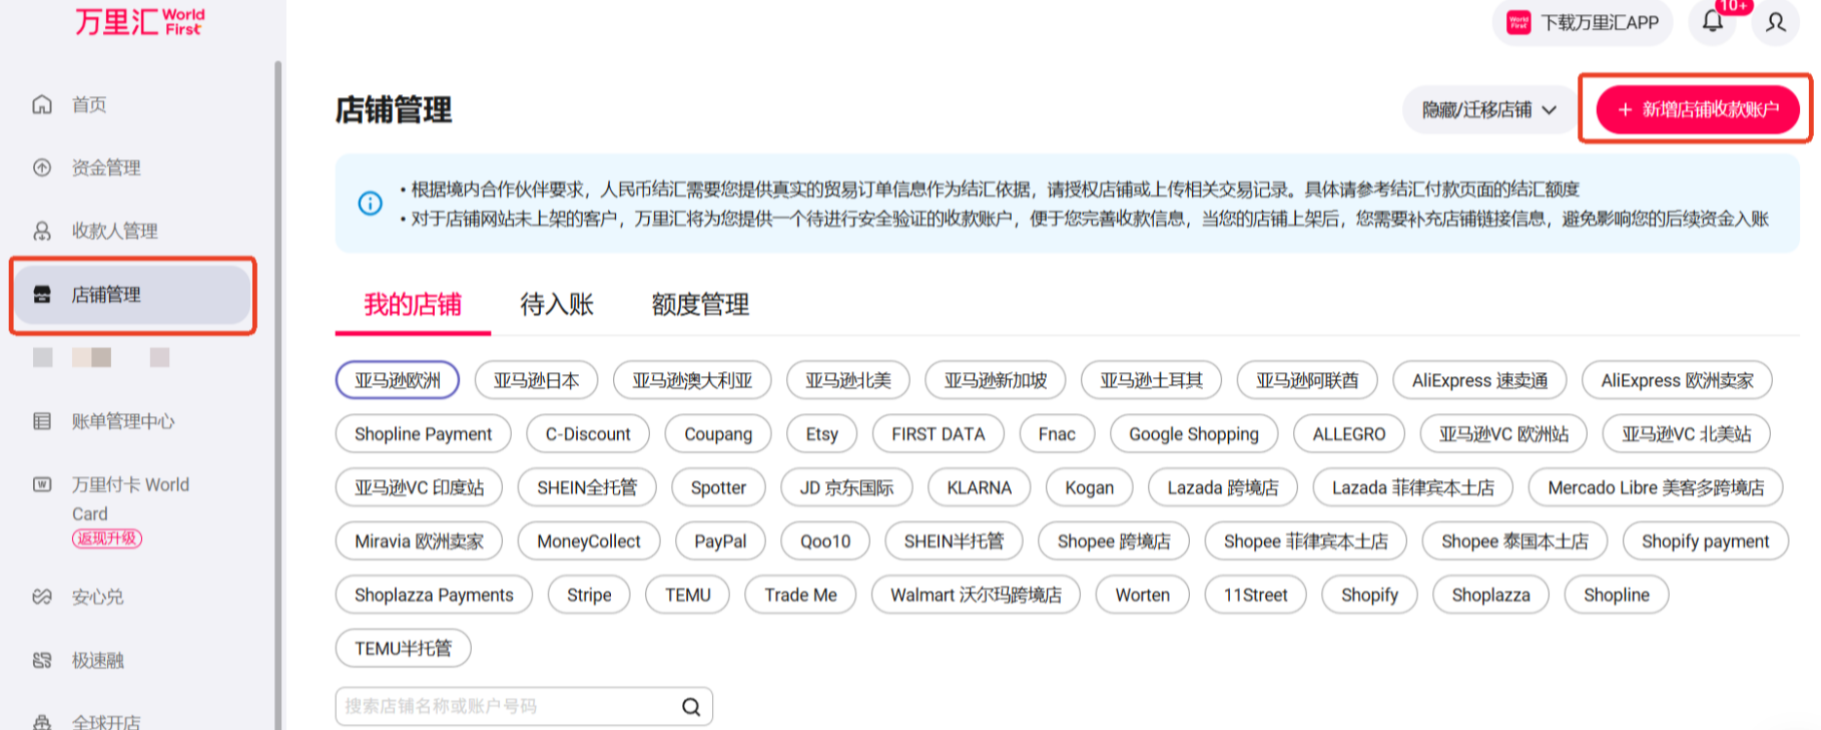This screenshot has height=730, width=1821.
Task: Select the PayPal store filter
Action: [x=720, y=541]
